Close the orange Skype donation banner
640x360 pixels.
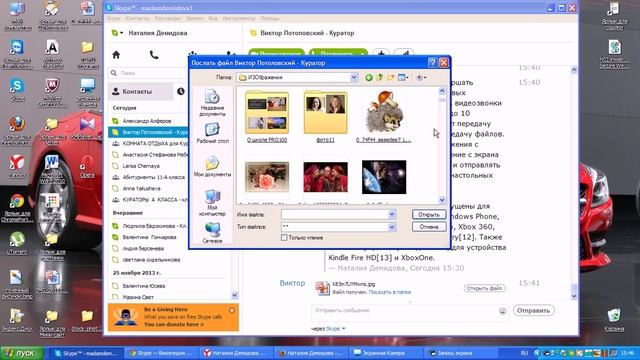232,310
